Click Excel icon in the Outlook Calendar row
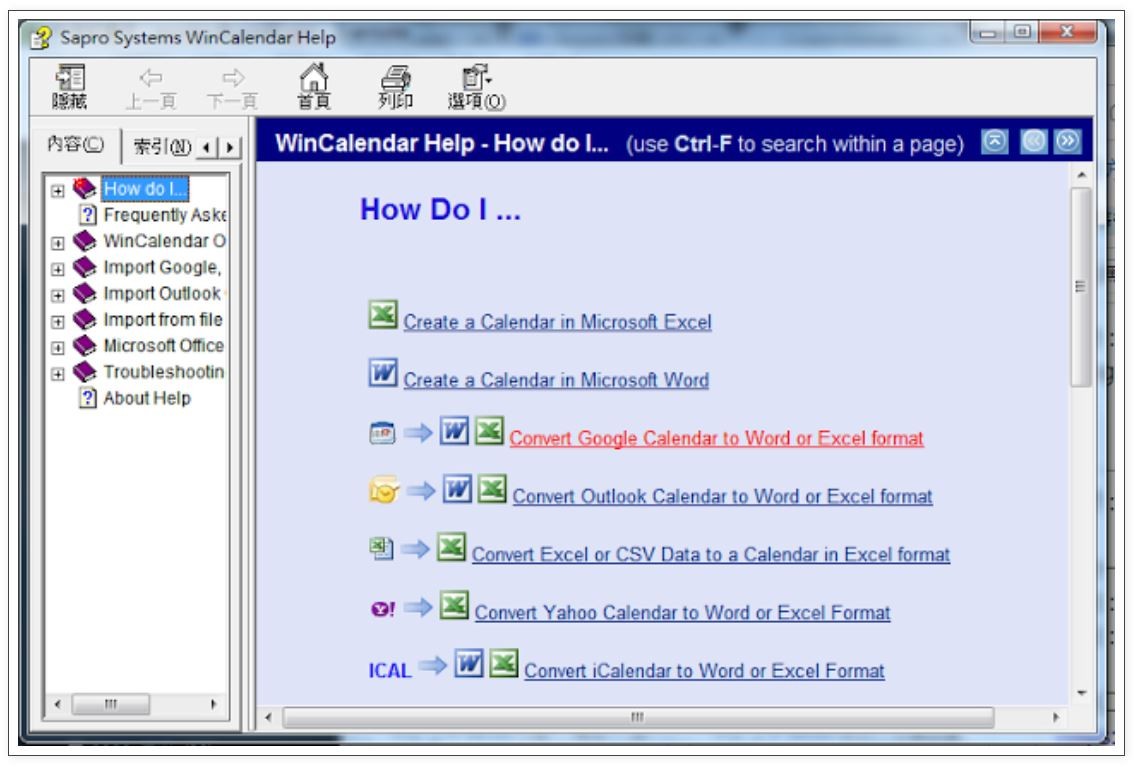 tap(492, 489)
